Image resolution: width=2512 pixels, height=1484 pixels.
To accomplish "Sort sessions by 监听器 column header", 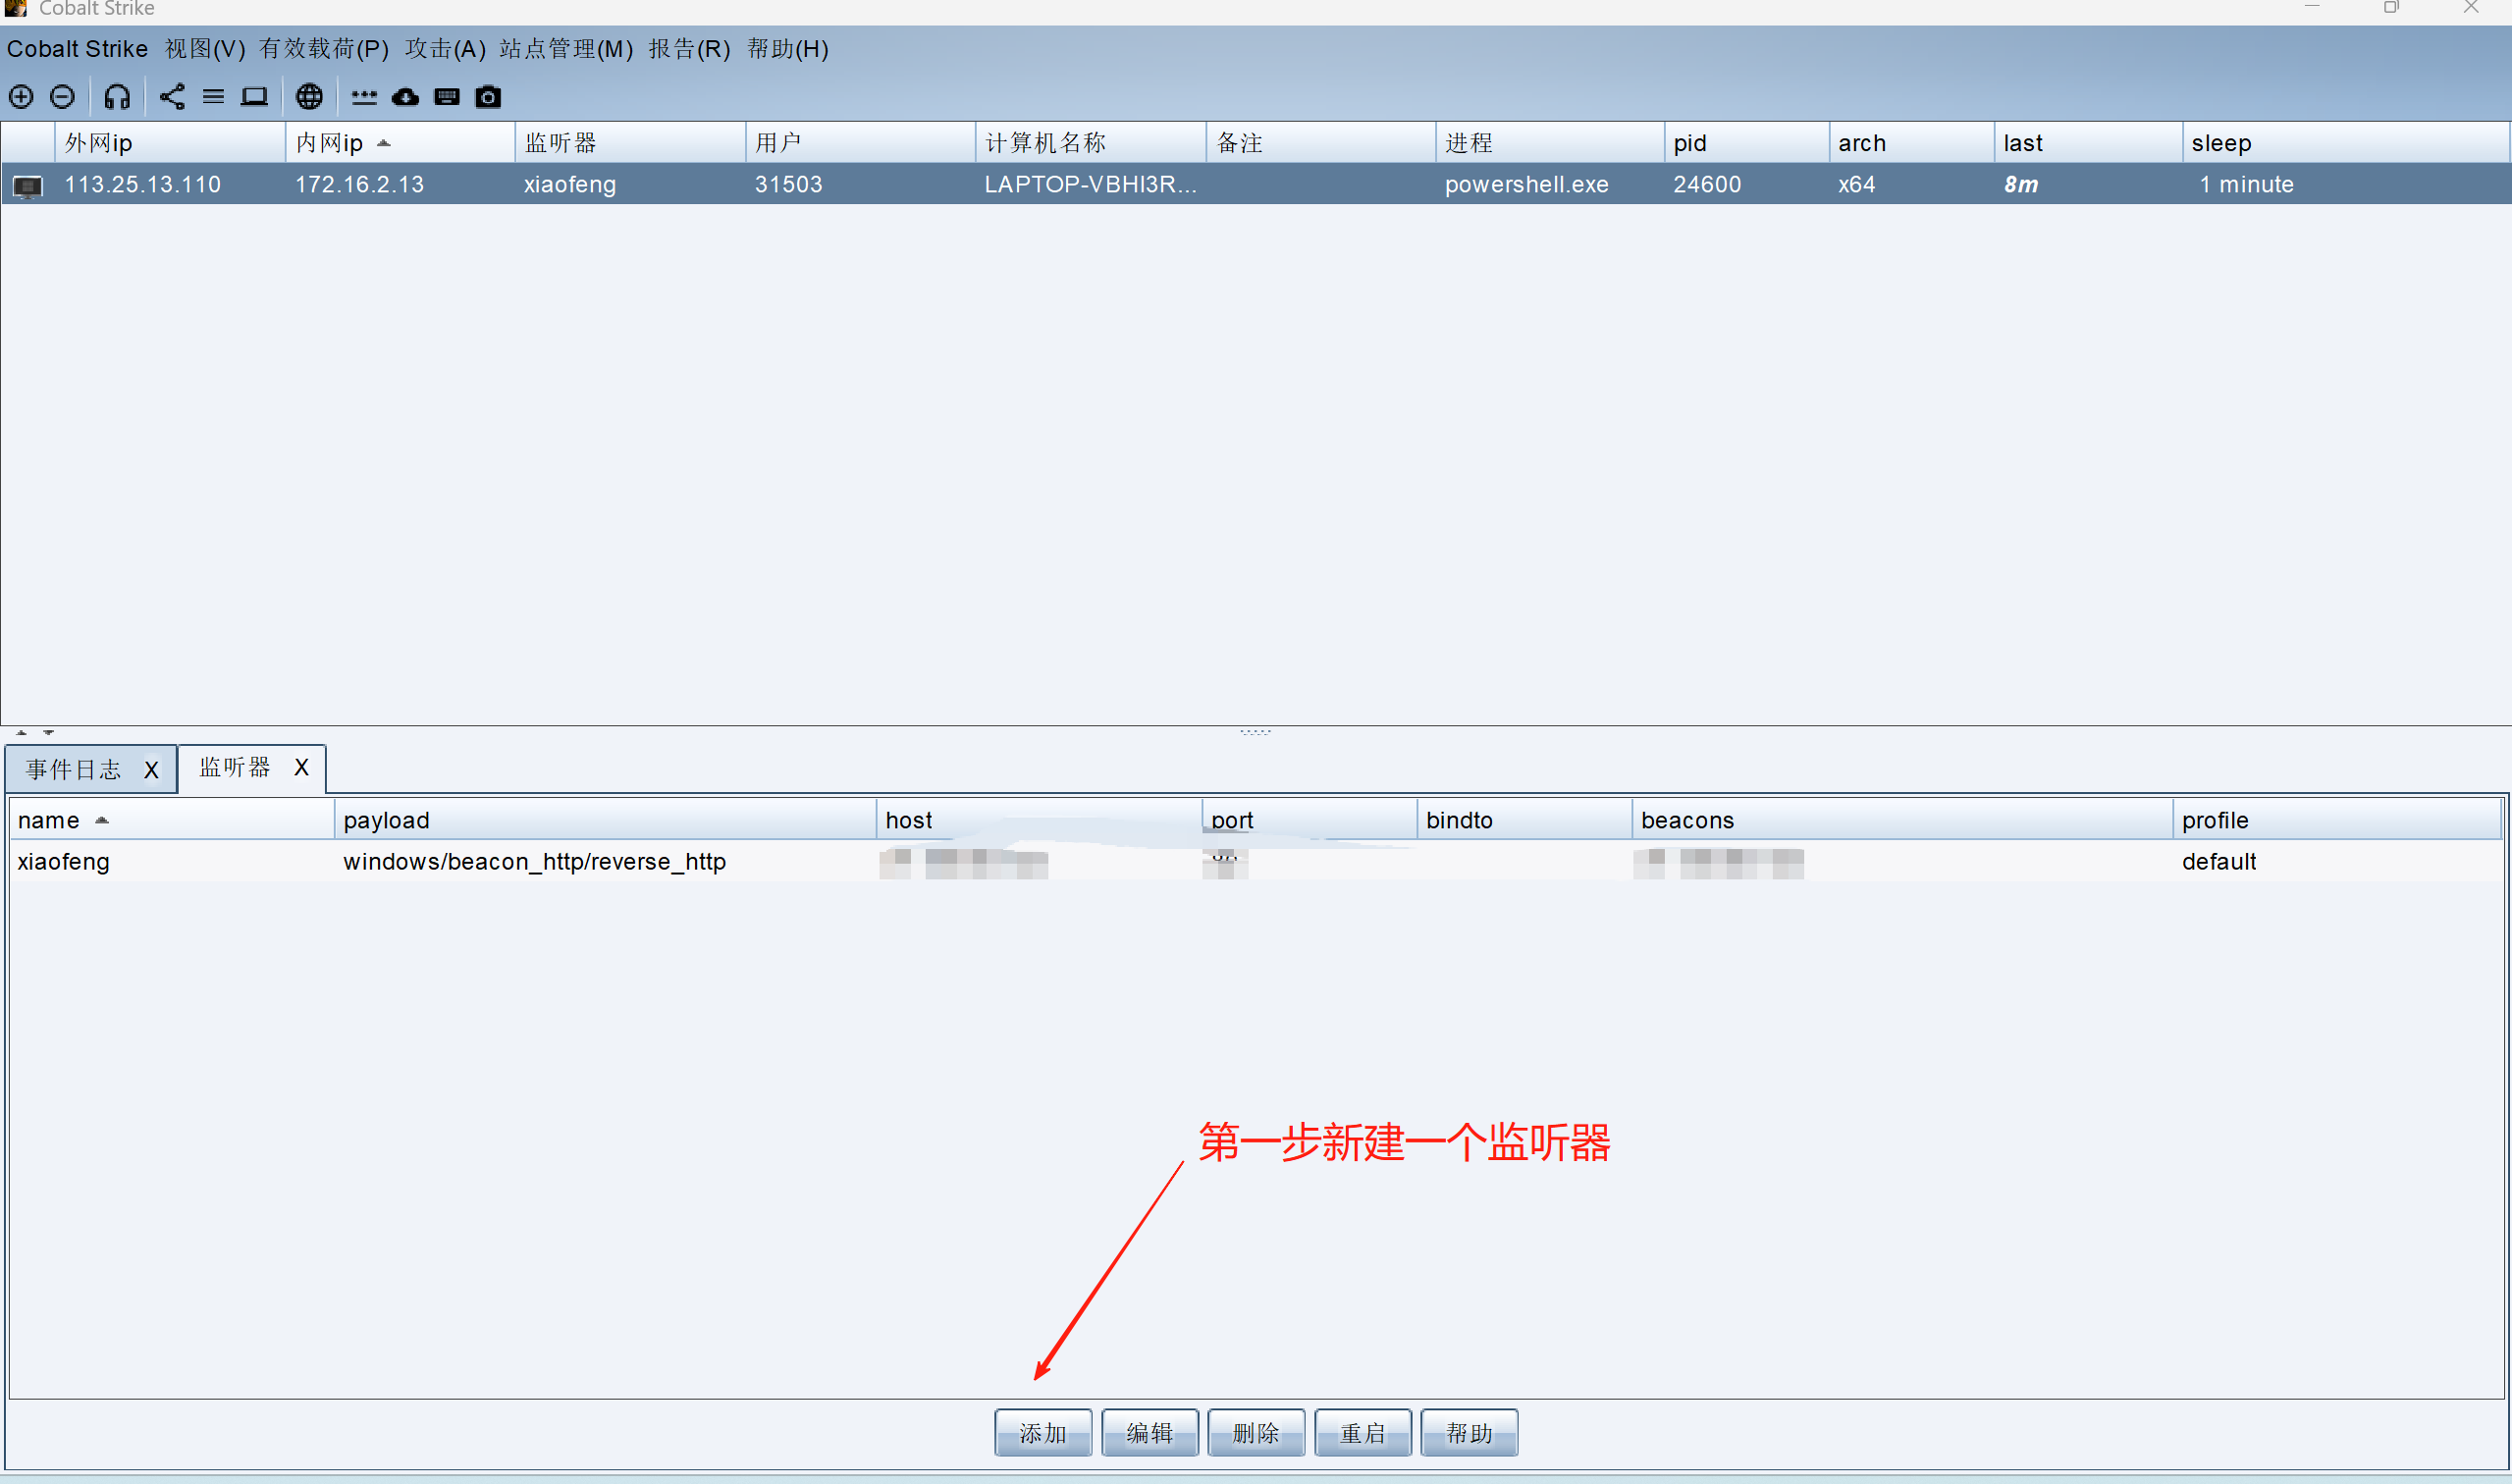I will pyautogui.click(x=630, y=143).
